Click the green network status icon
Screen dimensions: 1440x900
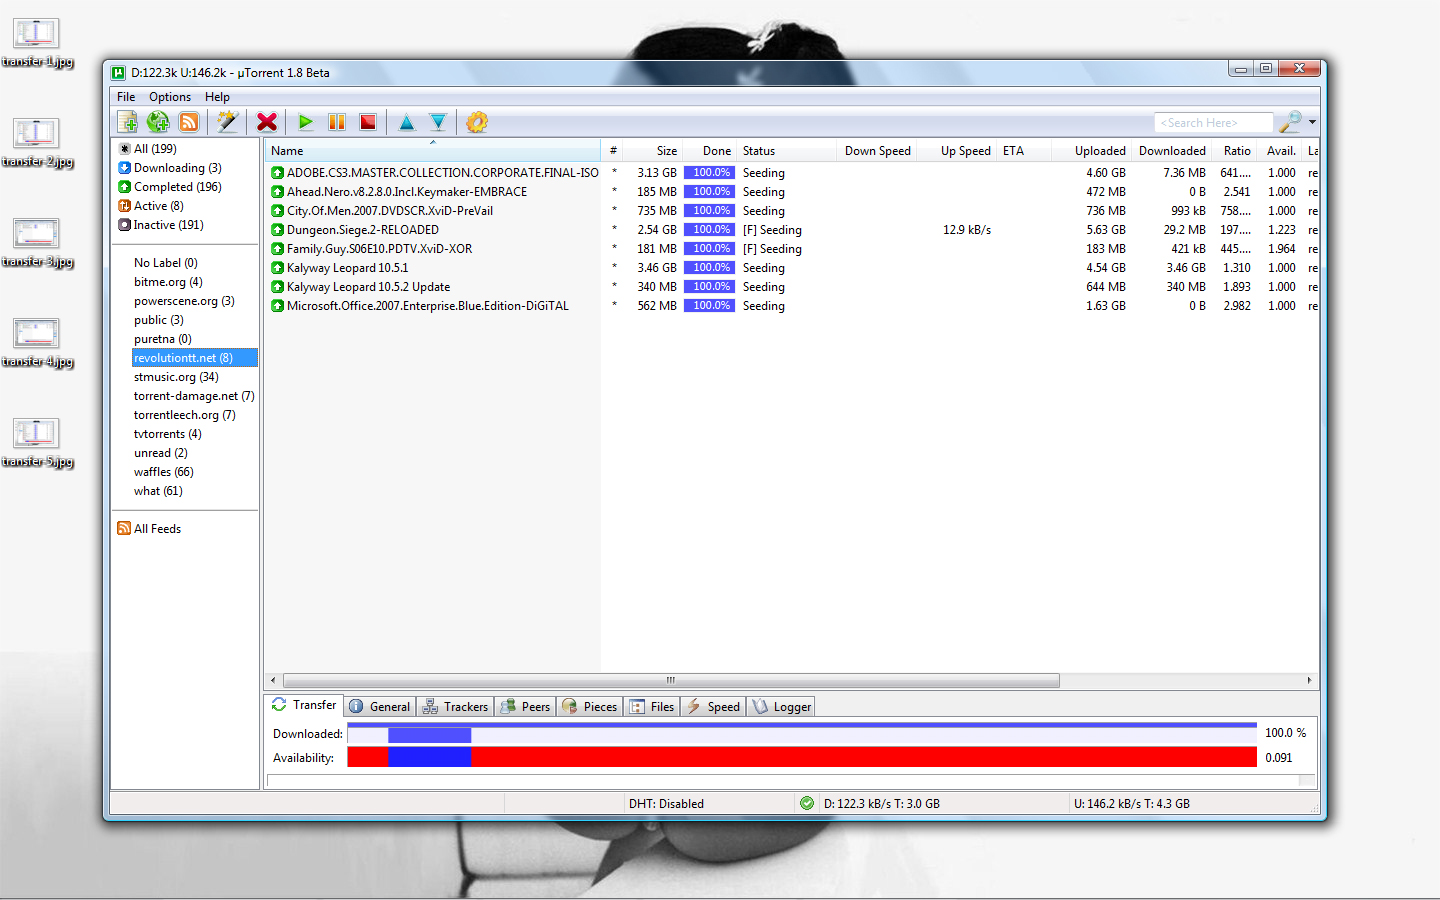point(807,803)
